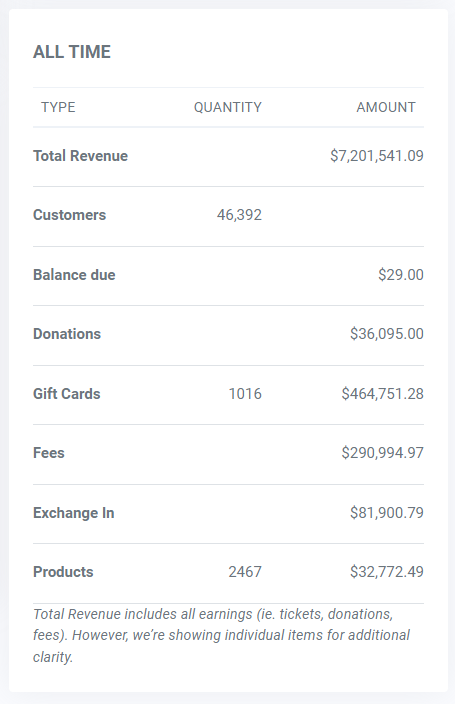Select the $36,095.00 donations amount

click(387, 334)
